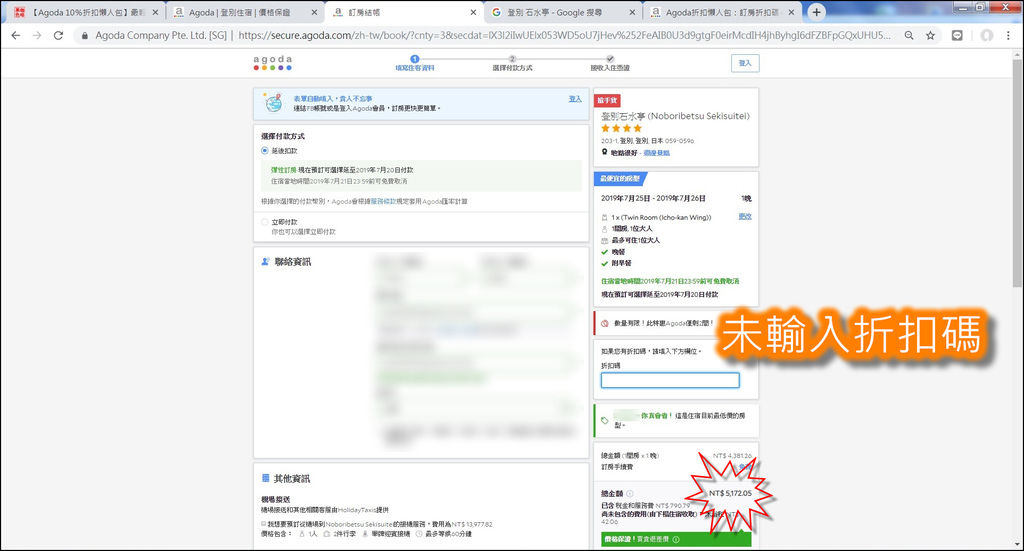
Task: Close the 訂房結帳 tab
Action: tap(473, 12)
